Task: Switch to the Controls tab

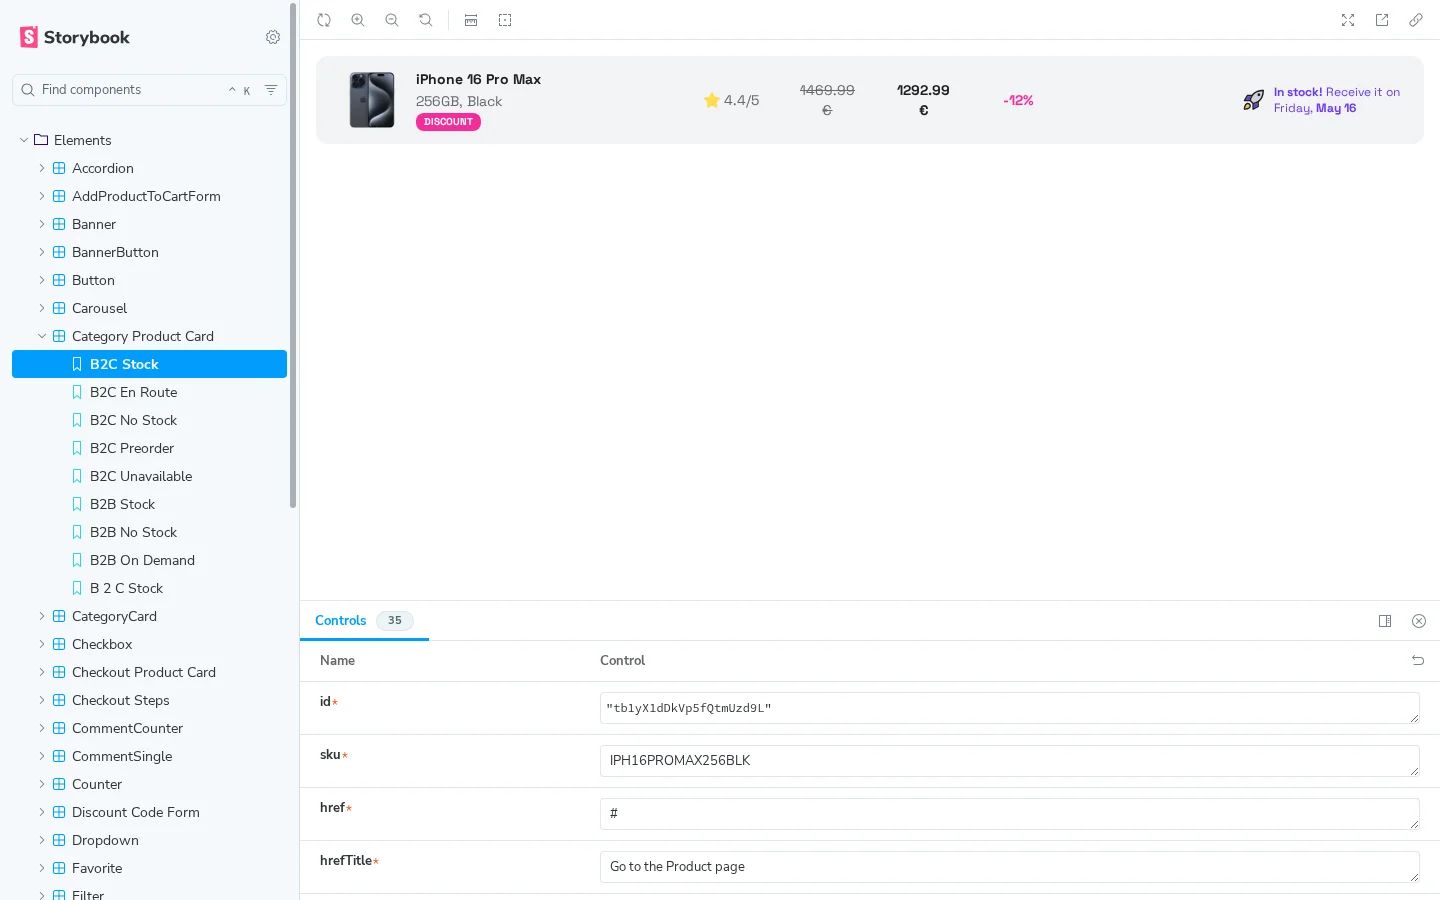Action: 364,620
